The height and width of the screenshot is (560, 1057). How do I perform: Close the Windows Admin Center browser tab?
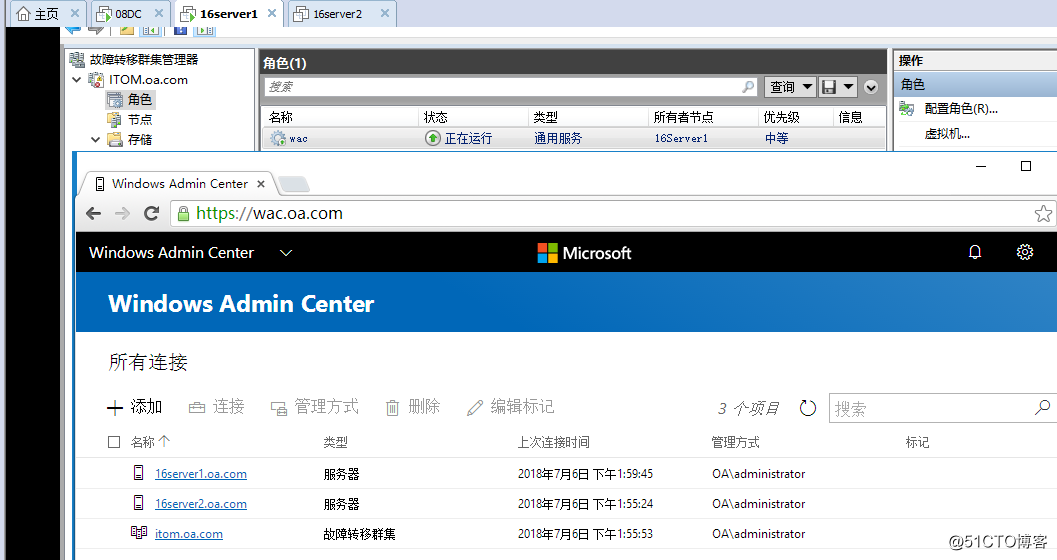coord(261,184)
